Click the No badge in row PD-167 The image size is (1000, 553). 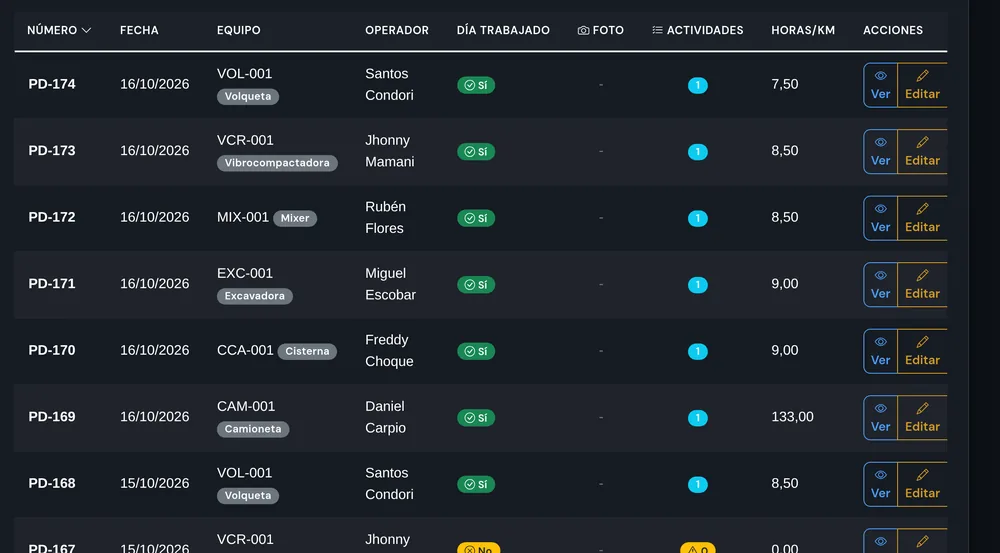pyautogui.click(x=478, y=549)
